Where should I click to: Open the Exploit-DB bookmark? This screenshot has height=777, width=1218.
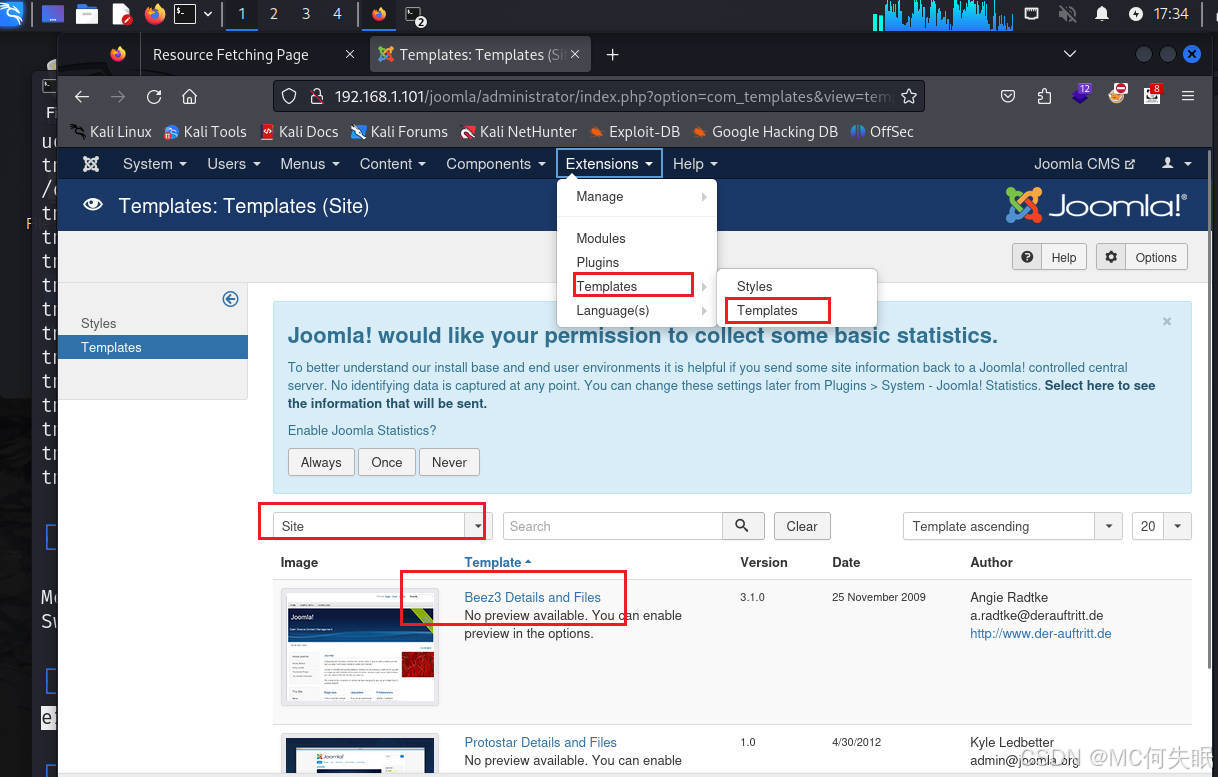tap(634, 131)
